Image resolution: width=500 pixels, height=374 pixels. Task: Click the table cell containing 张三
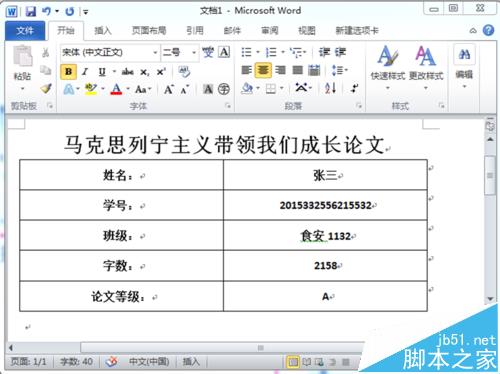tap(325, 175)
